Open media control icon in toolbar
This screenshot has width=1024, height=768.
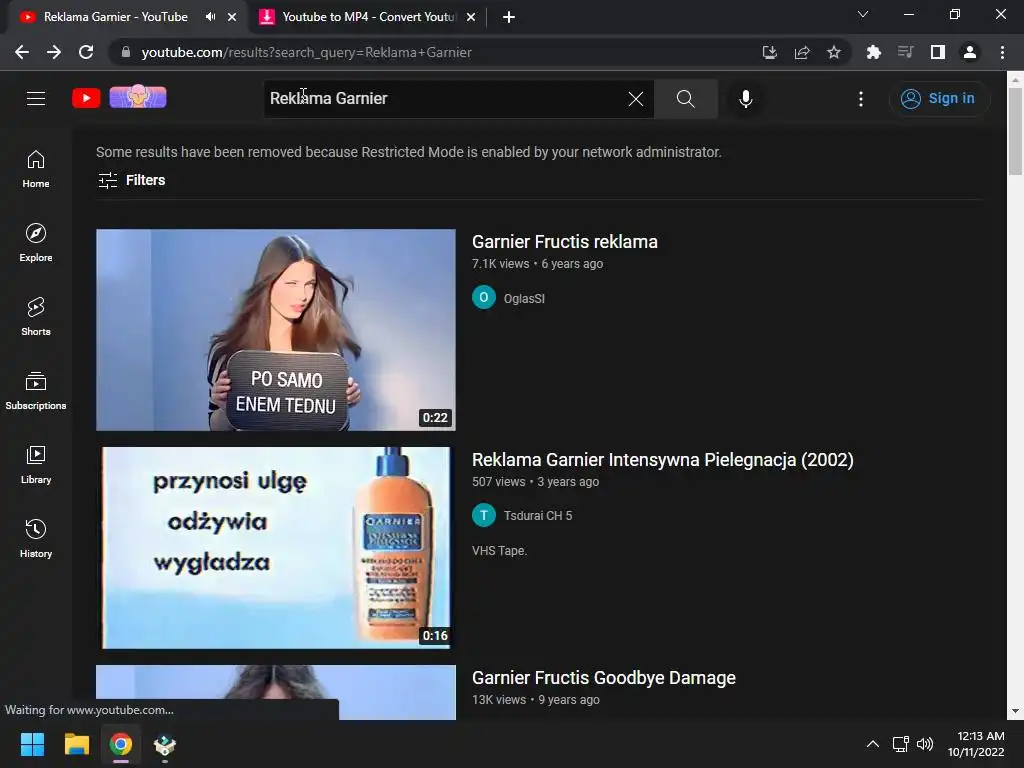(905, 52)
